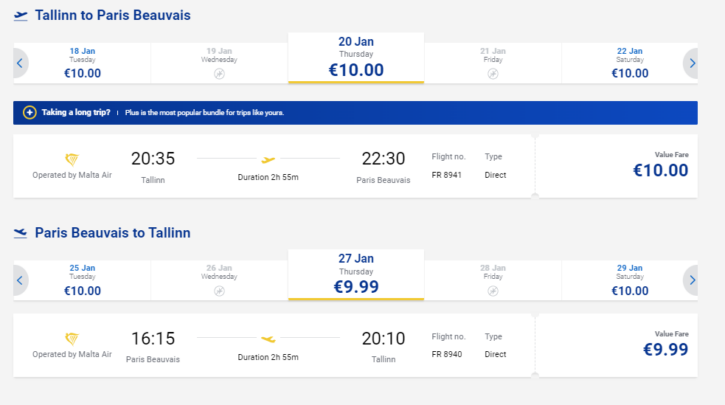Click the no-flight icon under 28 Jan Friday
The height and width of the screenshot is (405, 725).
tap(493, 291)
